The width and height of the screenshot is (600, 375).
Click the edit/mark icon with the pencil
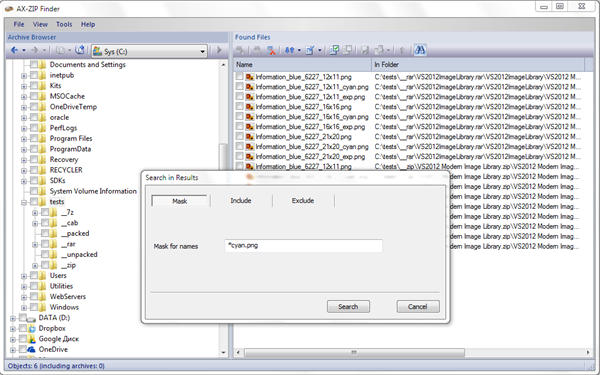[310, 50]
